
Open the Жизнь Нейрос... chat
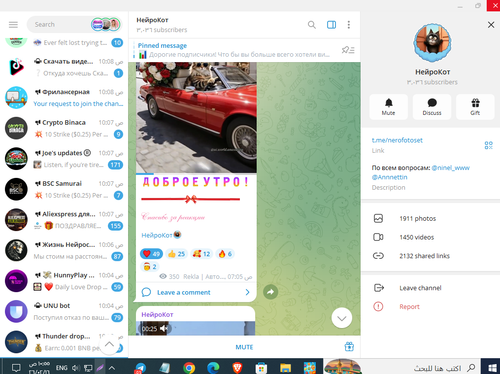64,250
